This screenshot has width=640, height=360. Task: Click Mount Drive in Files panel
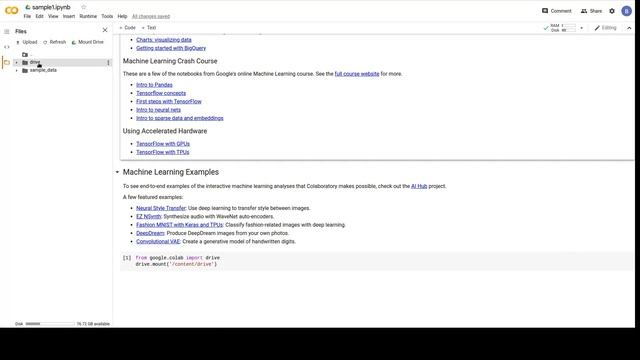(x=87, y=42)
